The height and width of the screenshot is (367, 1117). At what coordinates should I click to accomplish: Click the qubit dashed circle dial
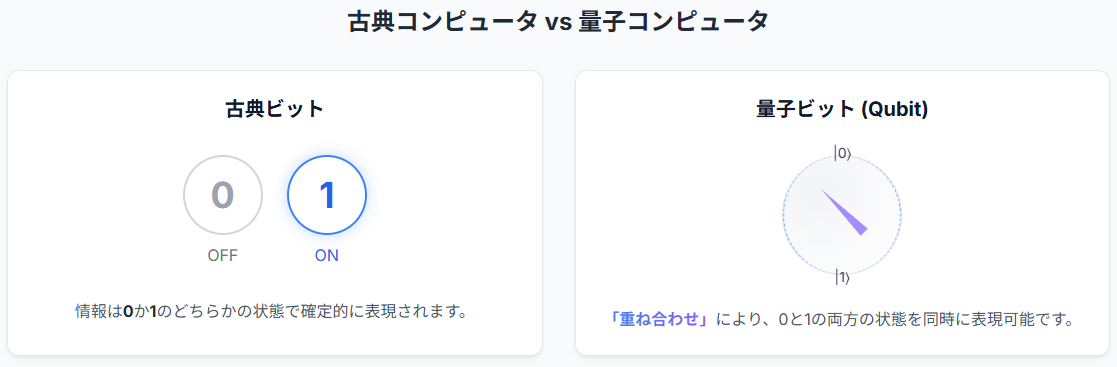(842, 214)
